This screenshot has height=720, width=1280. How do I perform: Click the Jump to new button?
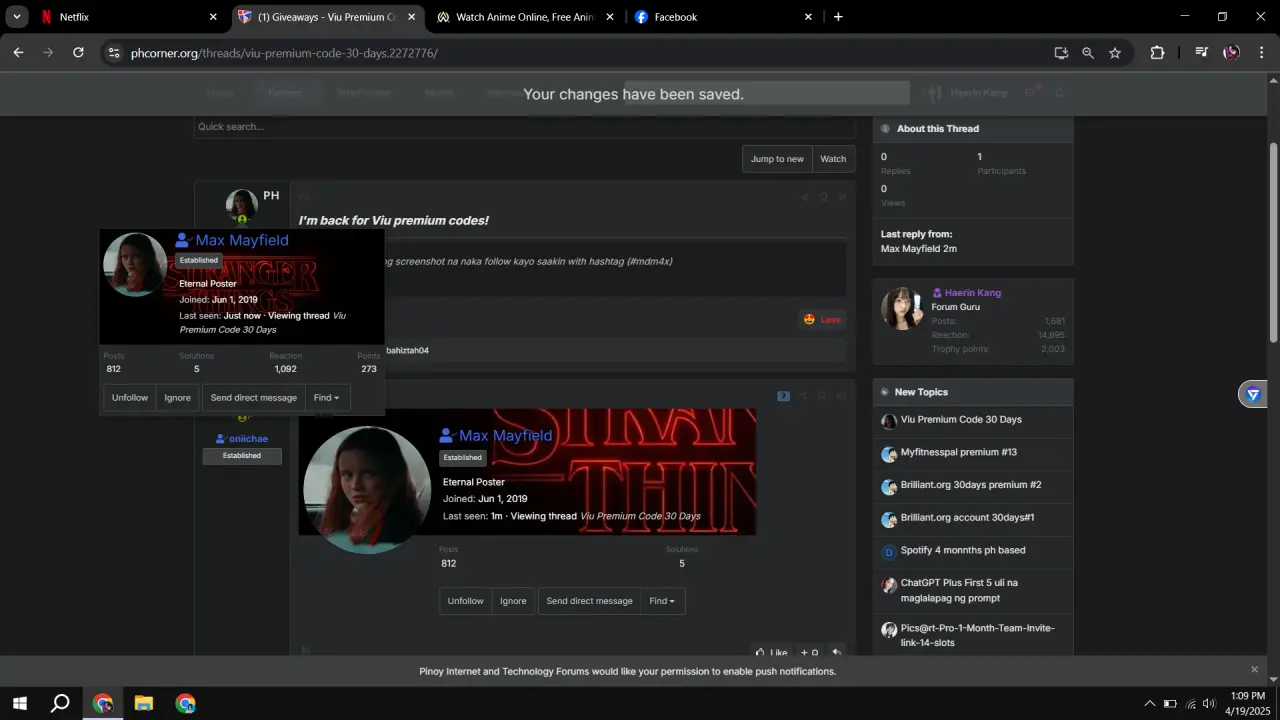coord(777,159)
